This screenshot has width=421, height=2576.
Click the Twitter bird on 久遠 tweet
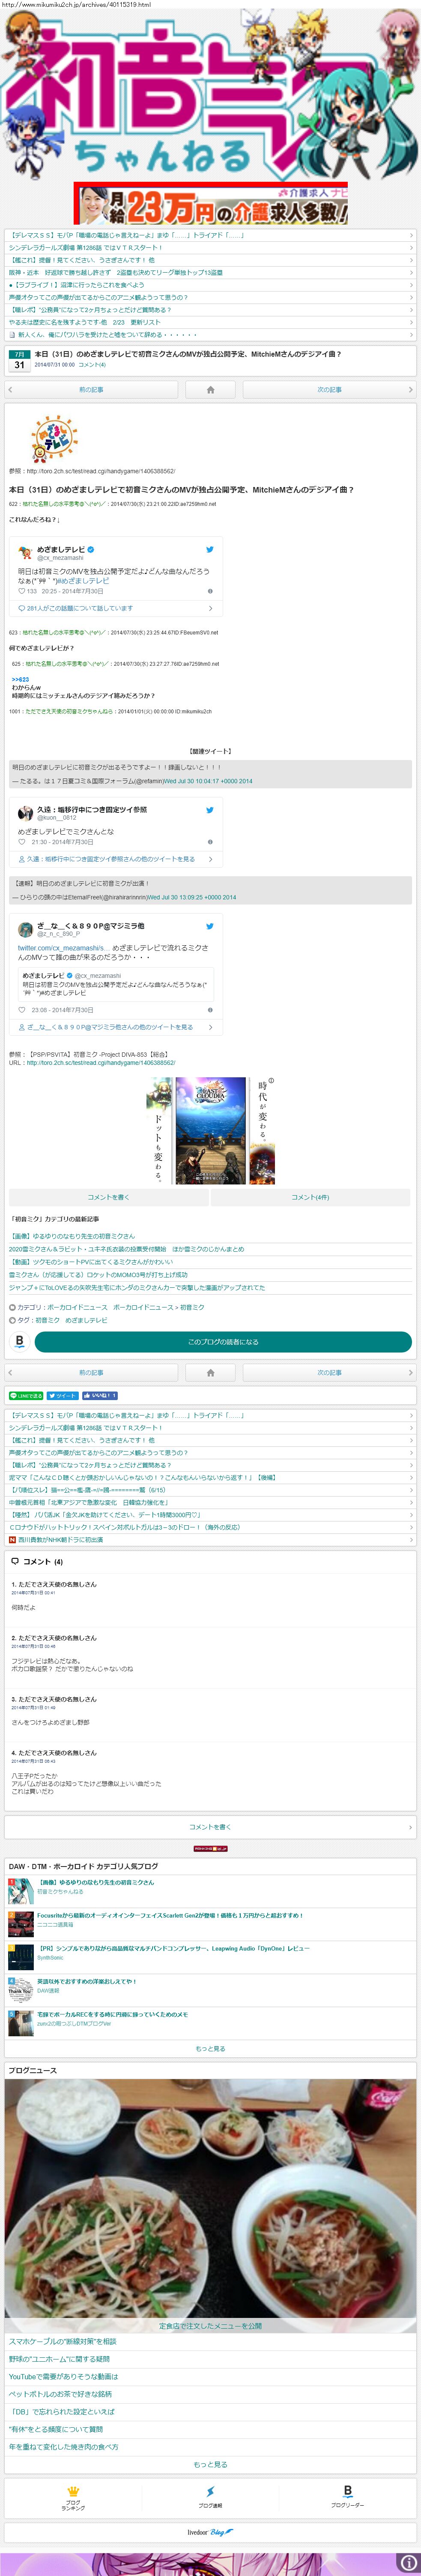tap(209, 810)
